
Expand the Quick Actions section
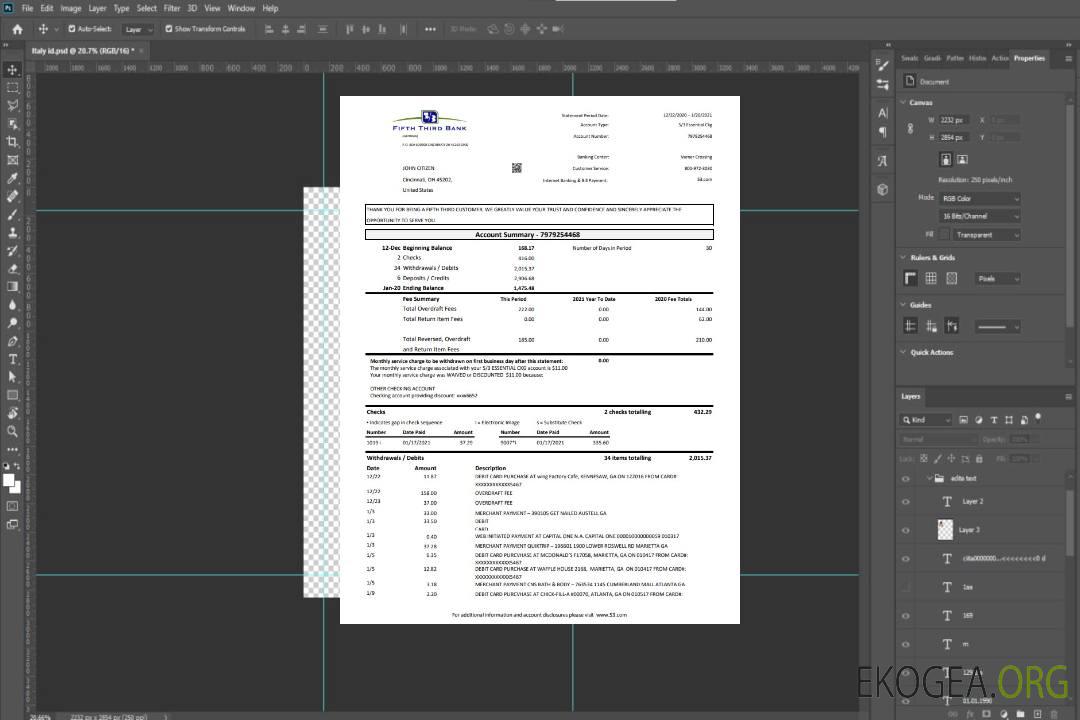(x=903, y=352)
